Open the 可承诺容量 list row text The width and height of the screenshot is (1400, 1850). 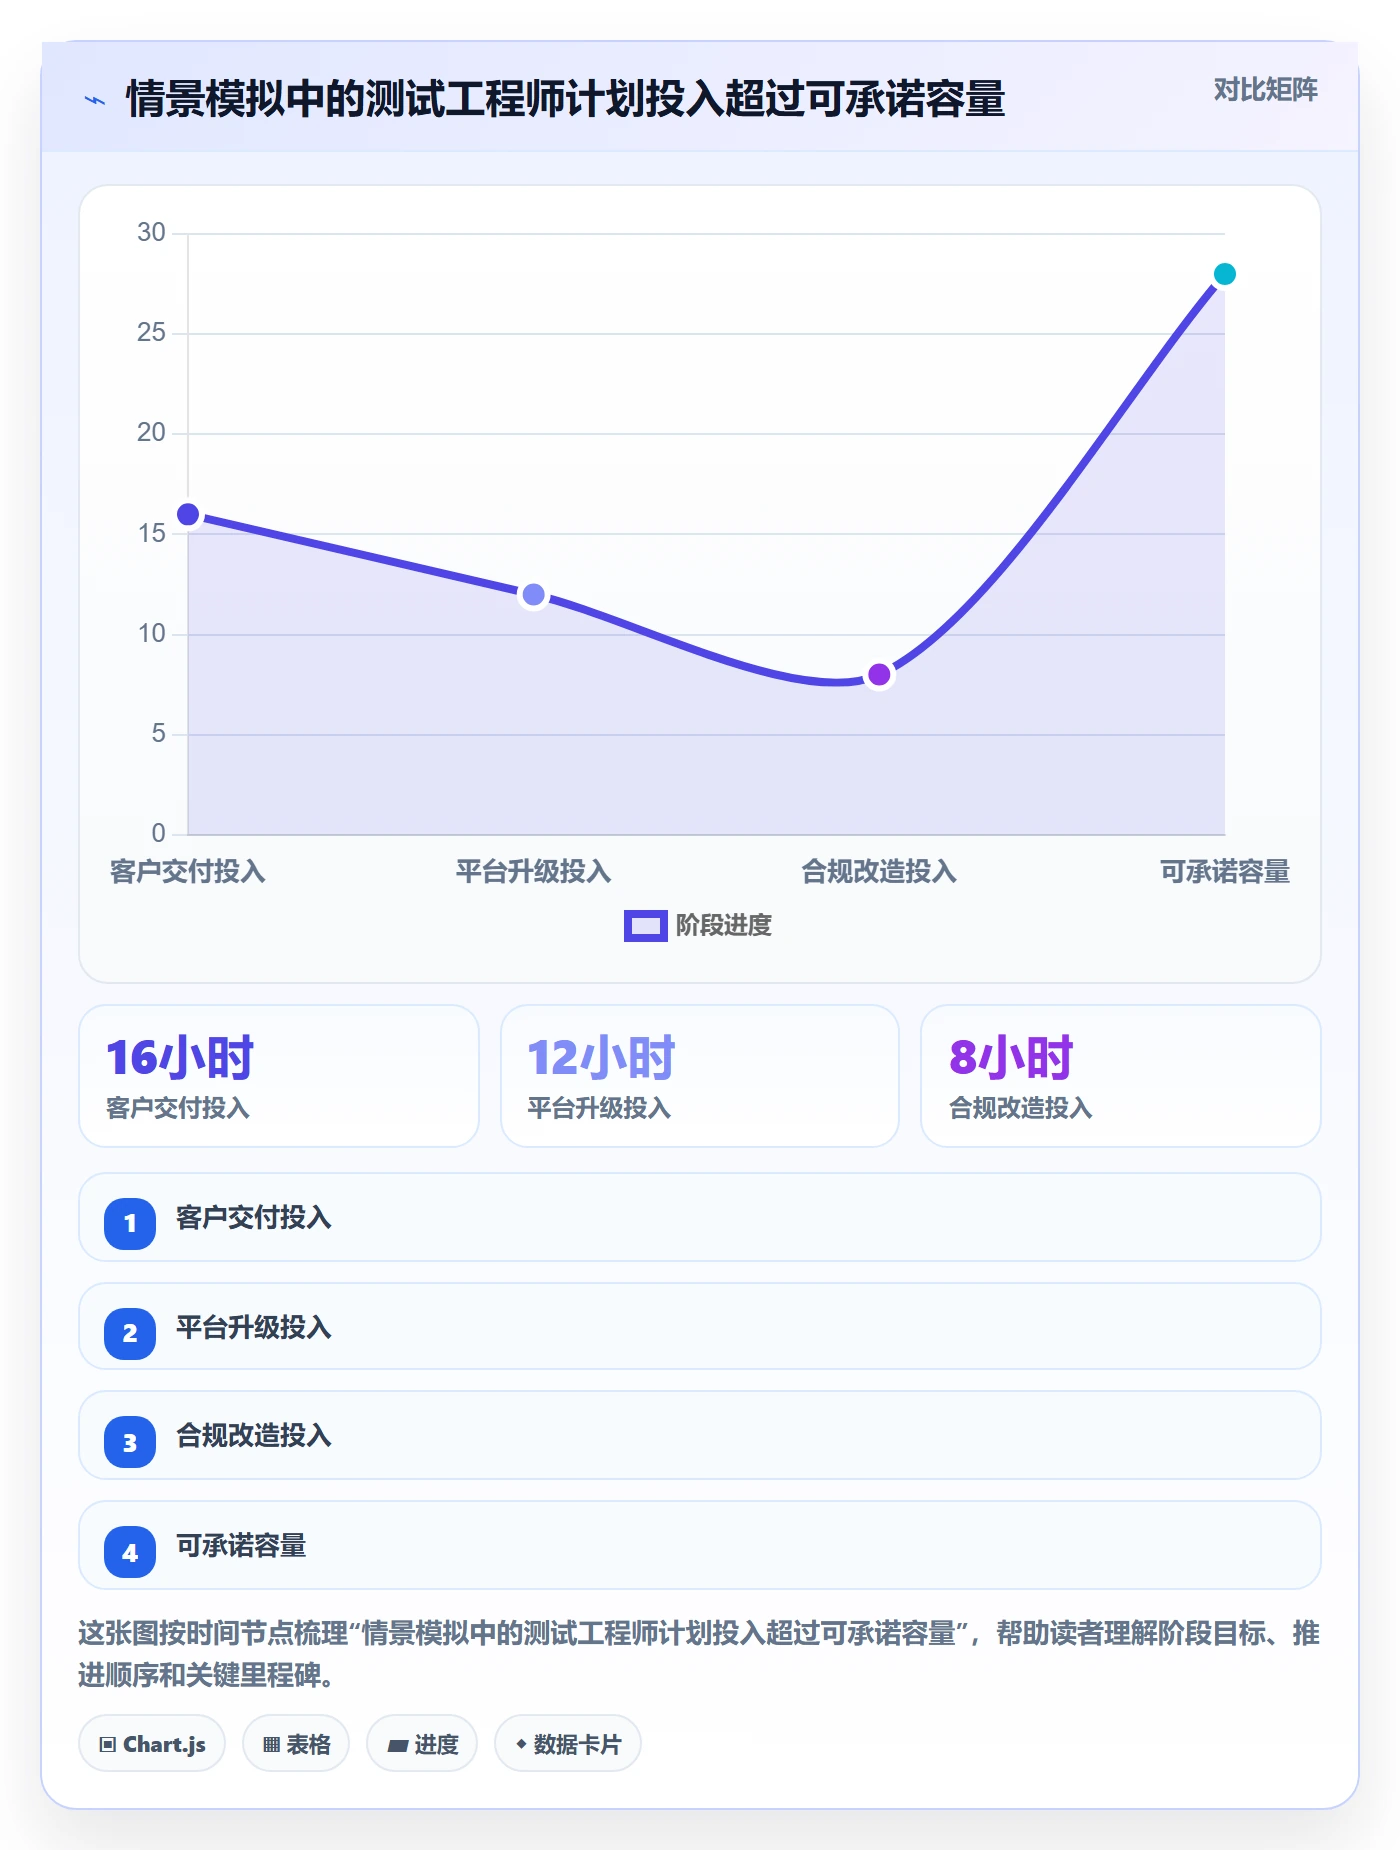point(241,1546)
